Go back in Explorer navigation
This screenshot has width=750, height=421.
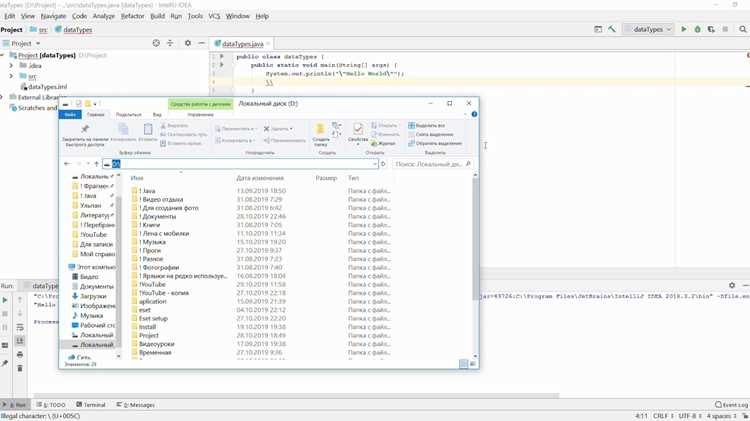click(x=66, y=164)
